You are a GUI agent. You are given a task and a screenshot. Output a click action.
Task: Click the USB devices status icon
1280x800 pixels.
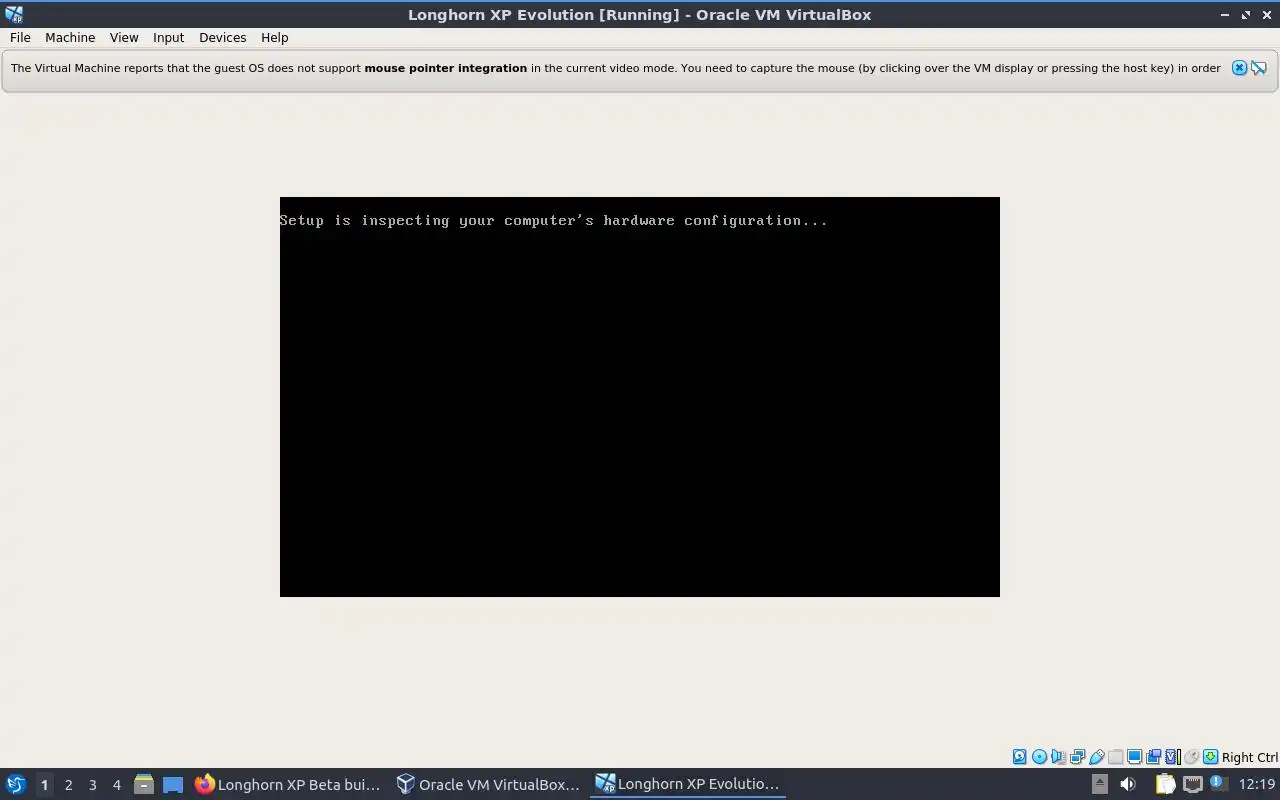coord(1097,757)
